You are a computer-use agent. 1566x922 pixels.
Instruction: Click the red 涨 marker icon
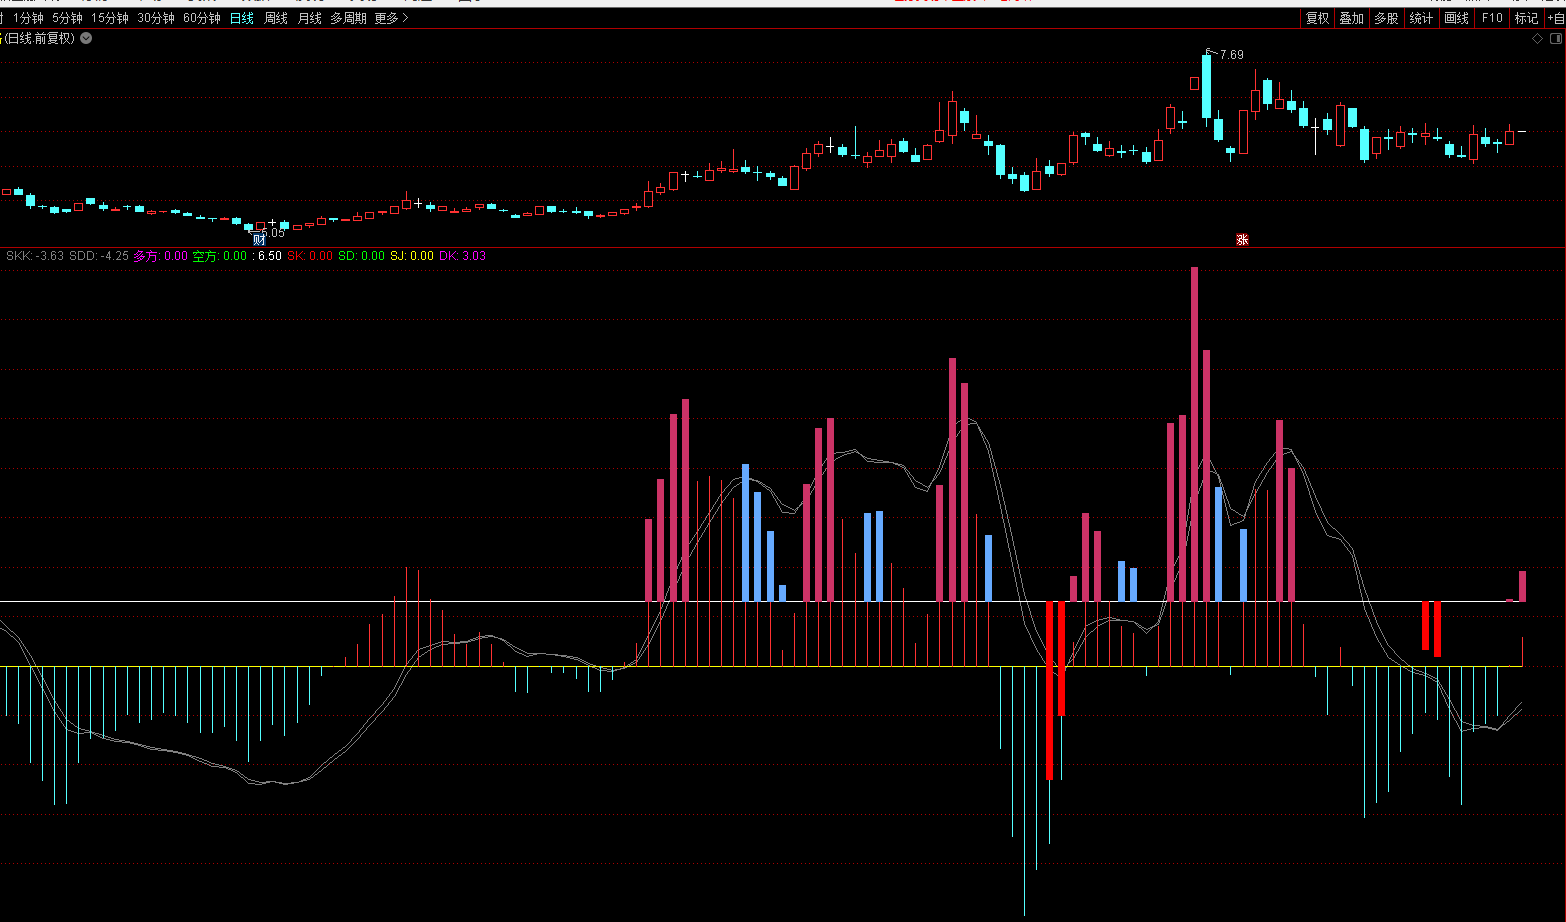pyautogui.click(x=1242, y=240)
